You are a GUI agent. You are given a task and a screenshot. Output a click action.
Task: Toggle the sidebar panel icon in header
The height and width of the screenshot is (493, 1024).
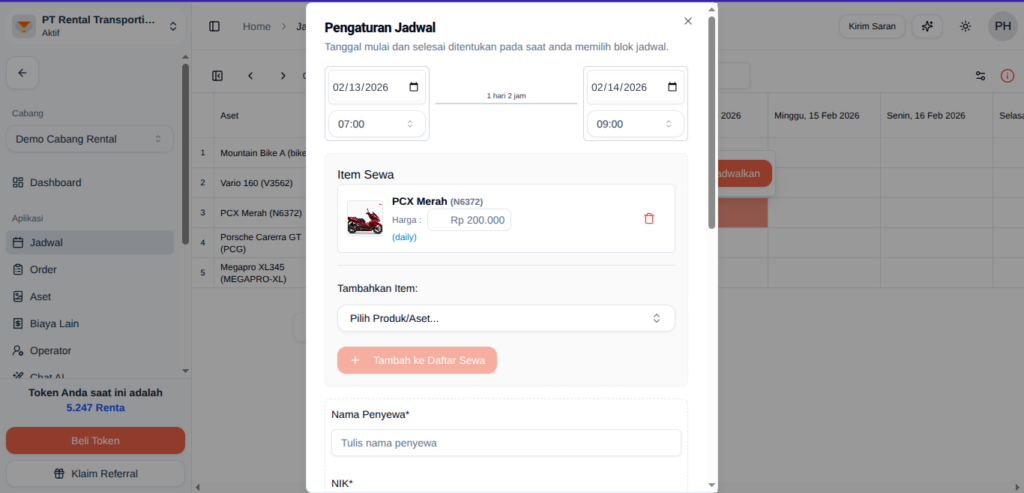pos(214,27)
